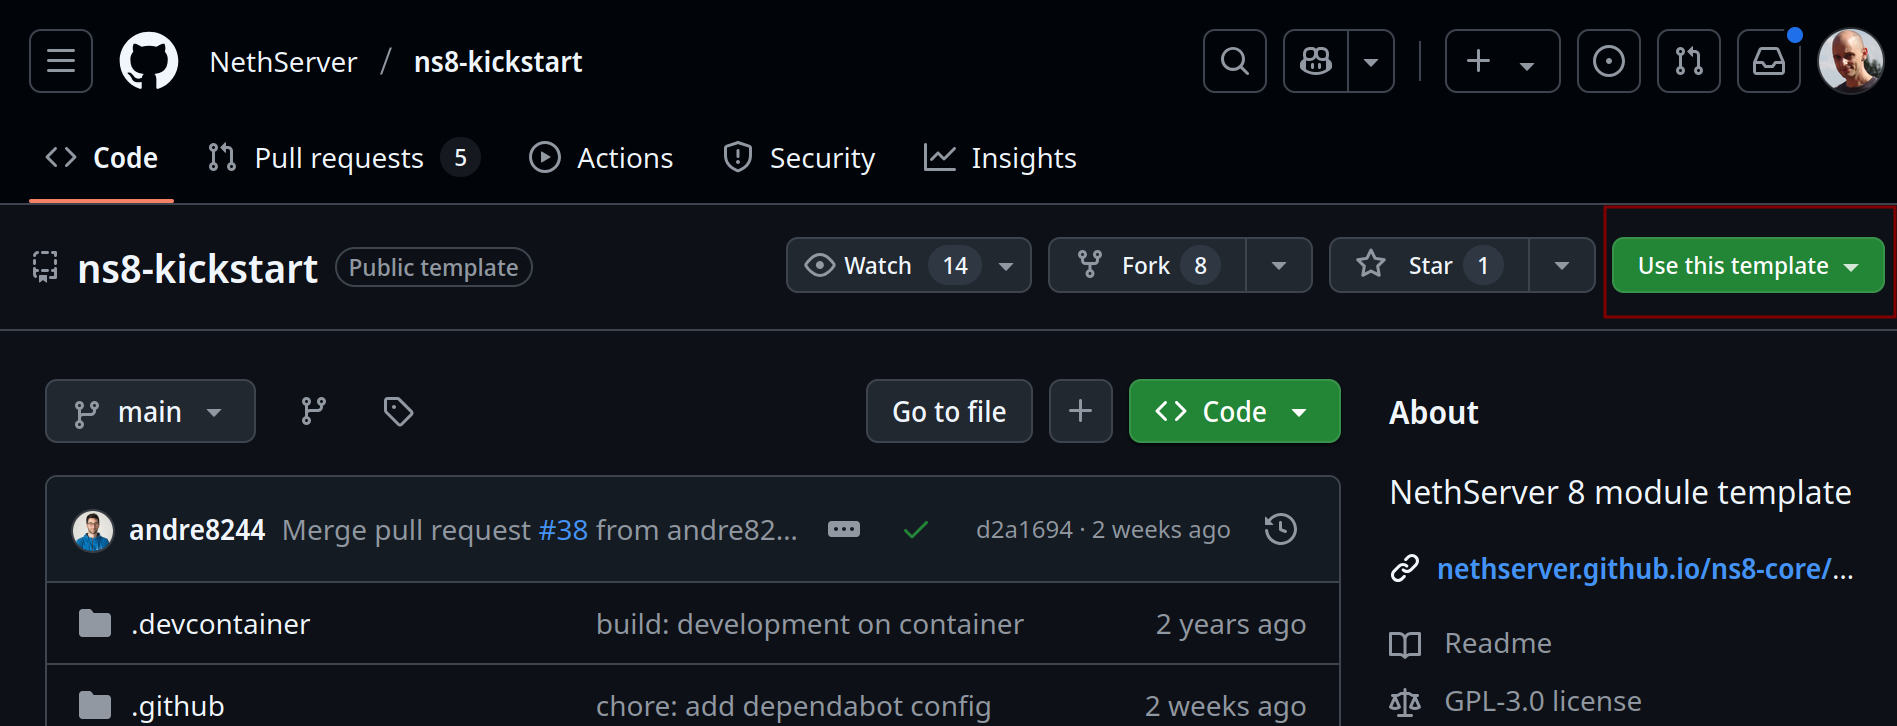Open GPL-3.0 license link
The image size is (1897, 726).
(x=1543, y=701)
